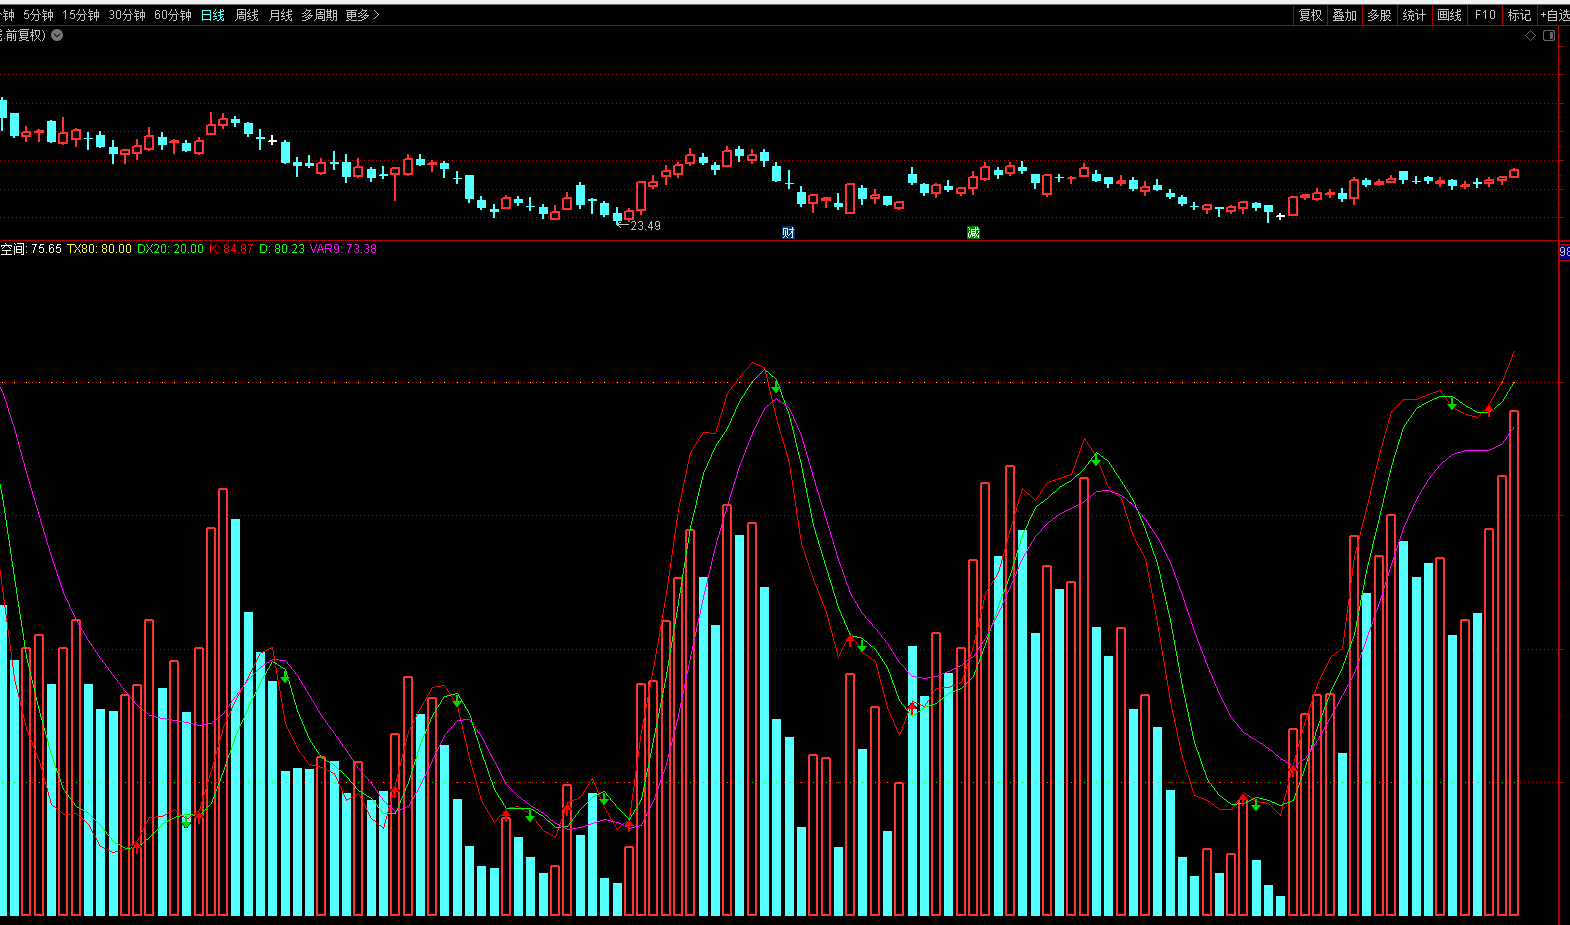The width and height of the screenshot is (1570, 925).
Task: Open the 统计 statistics tool
Action: pyautogui.click(x=1414, y=15)
